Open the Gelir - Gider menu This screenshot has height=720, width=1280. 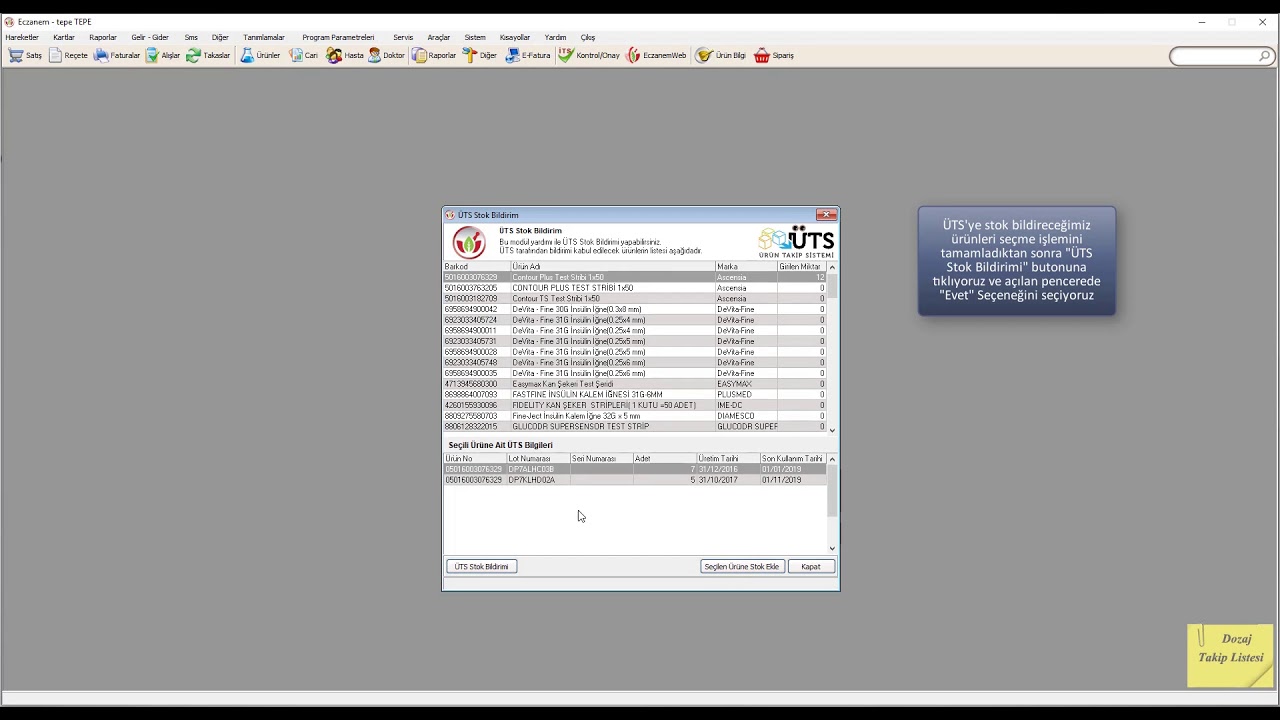(150, 37)
